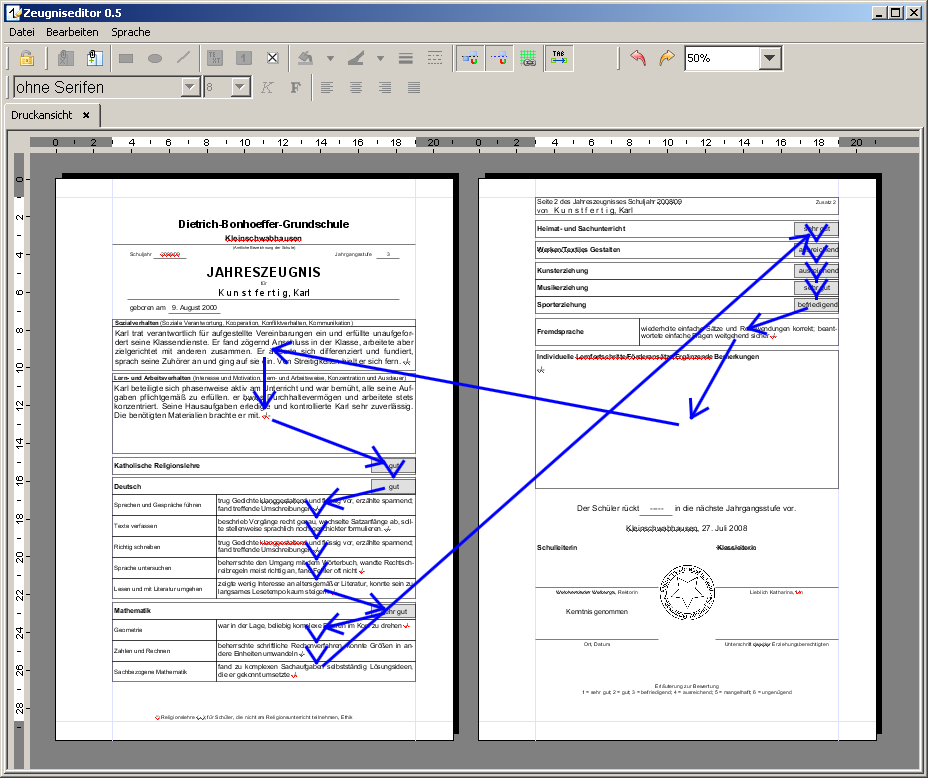This screenshot has height=778, width=928.
Task: Choose the text field tool icon
Action: click(215, 58)
